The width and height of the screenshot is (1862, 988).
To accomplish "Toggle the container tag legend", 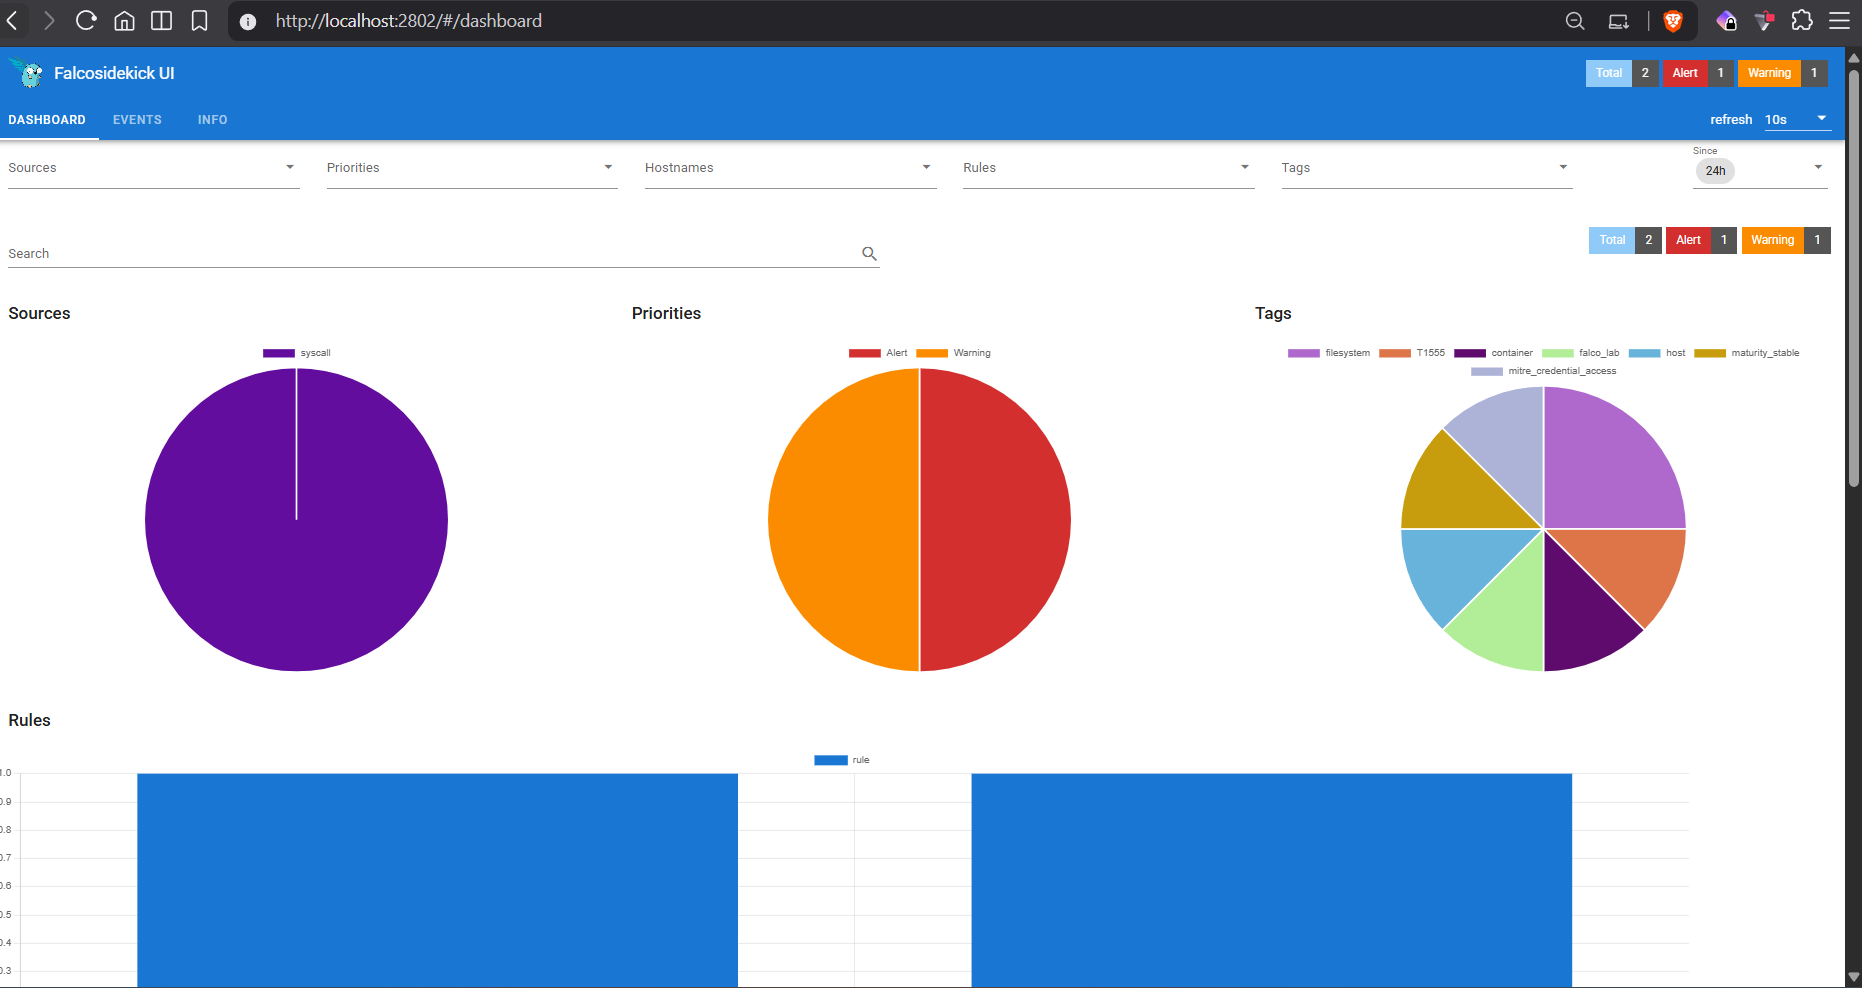I will [x=1493, y=353].
